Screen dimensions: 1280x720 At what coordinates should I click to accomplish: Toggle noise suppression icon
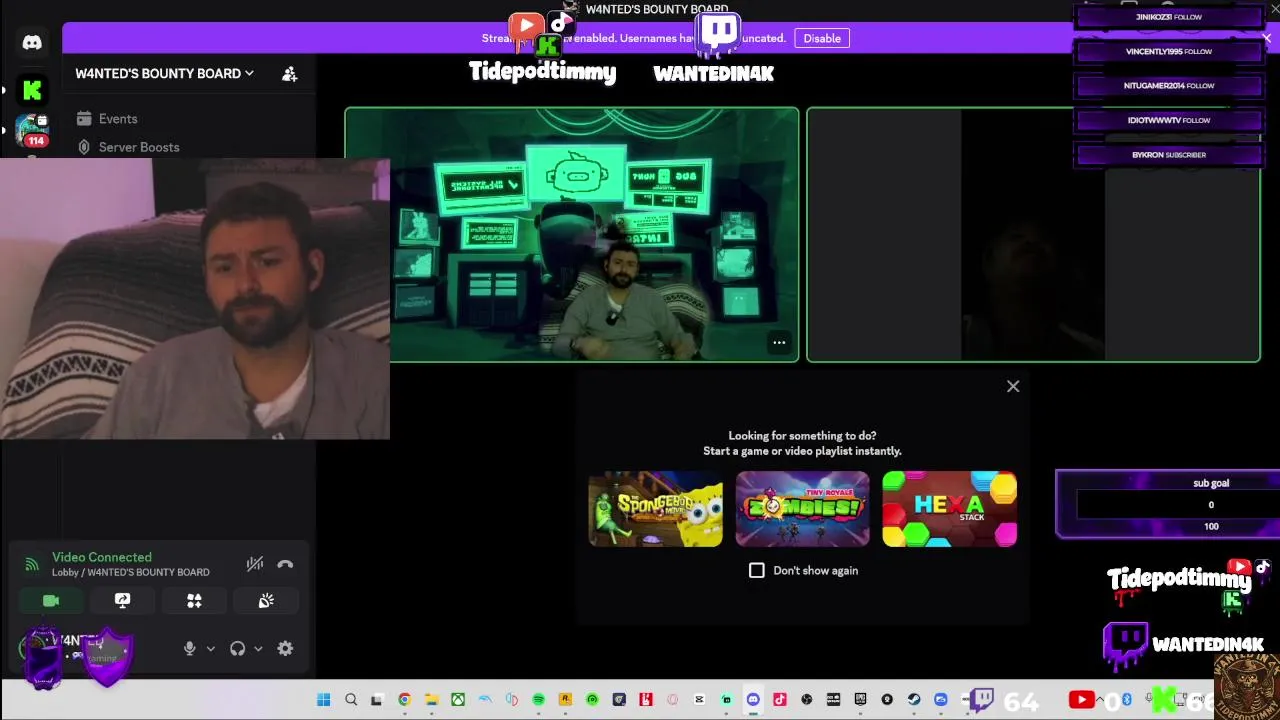(x=255, y=564)
